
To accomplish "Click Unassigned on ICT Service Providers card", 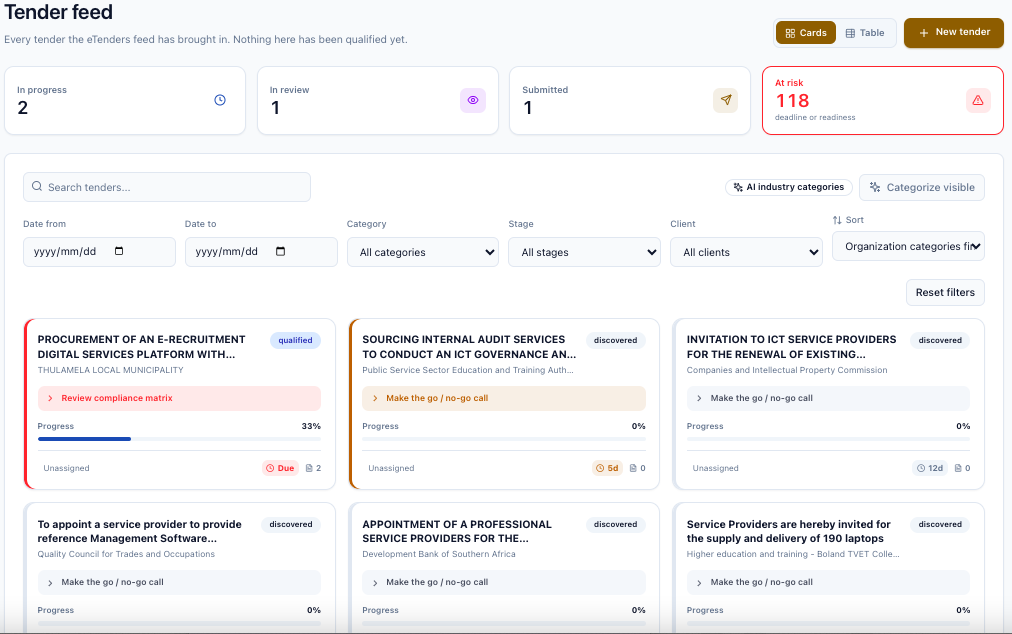I will (716, 468).
